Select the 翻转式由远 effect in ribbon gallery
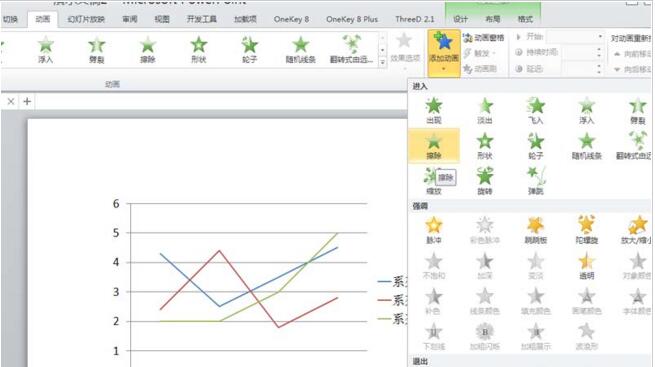Screen dimensions: 655x367 click(351, 50)
